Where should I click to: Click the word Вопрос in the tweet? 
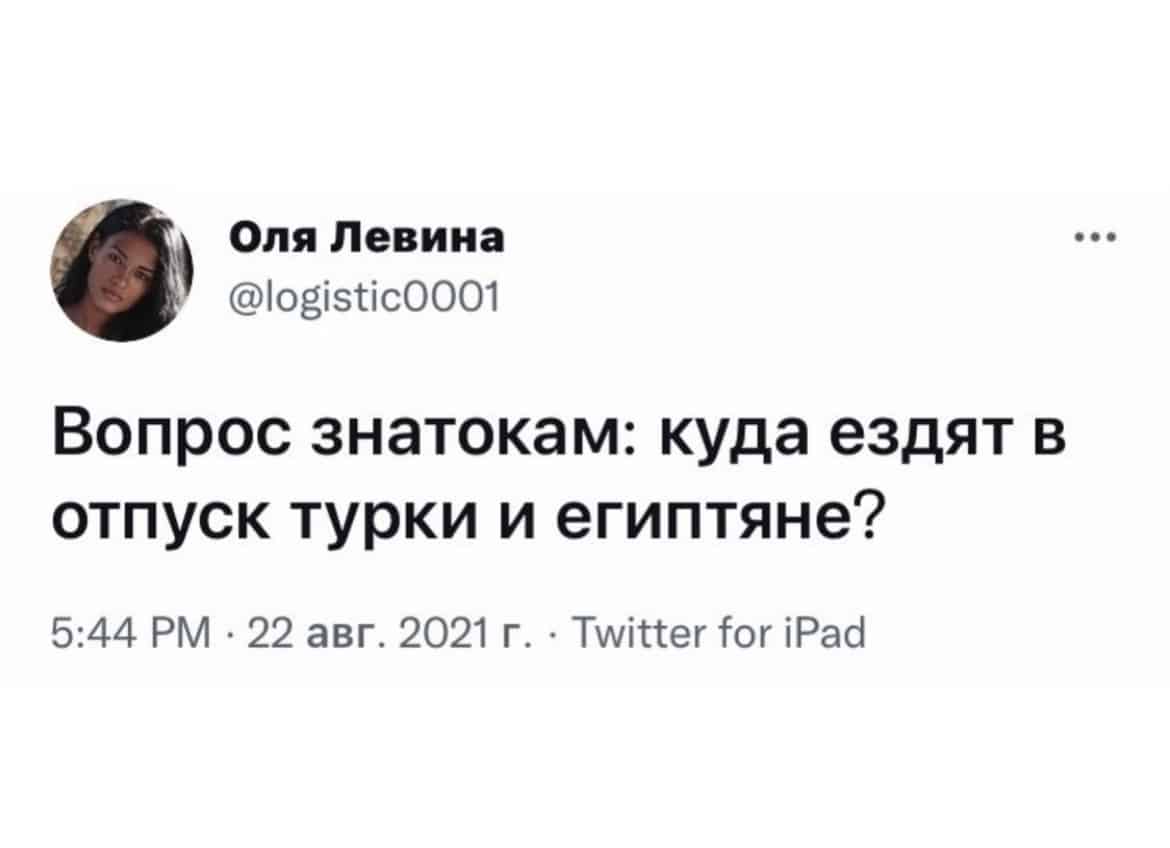coord(172,437)
